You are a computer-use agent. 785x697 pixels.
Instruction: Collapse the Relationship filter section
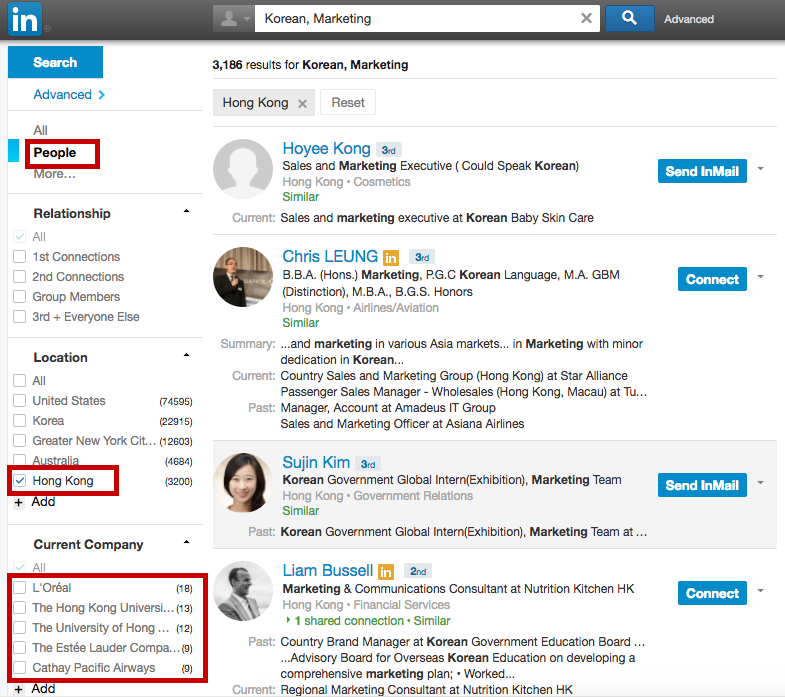(186, 211)
